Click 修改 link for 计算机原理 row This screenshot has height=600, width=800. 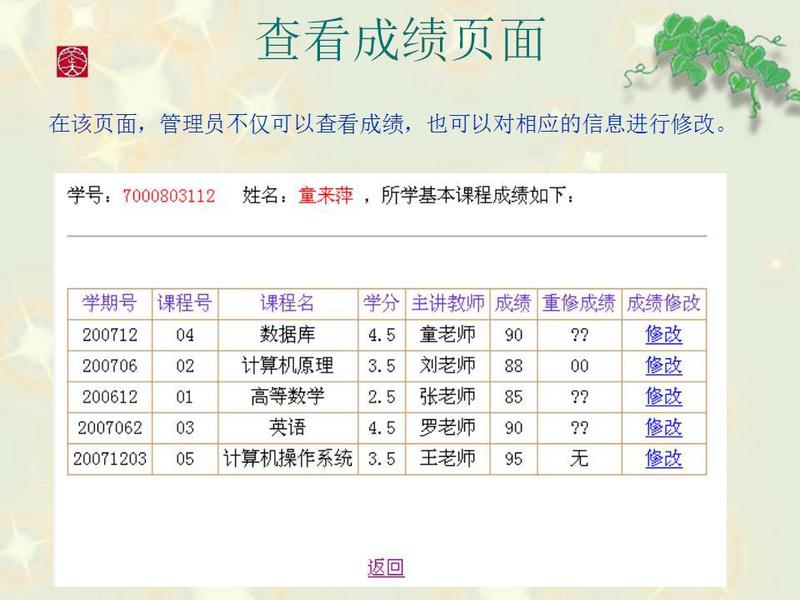pyautogui.click(x=663, y=365)
